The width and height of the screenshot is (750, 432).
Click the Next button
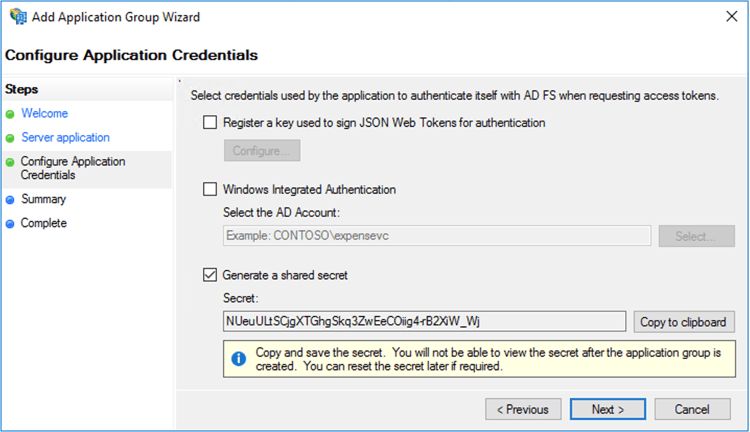coord(608,409)
